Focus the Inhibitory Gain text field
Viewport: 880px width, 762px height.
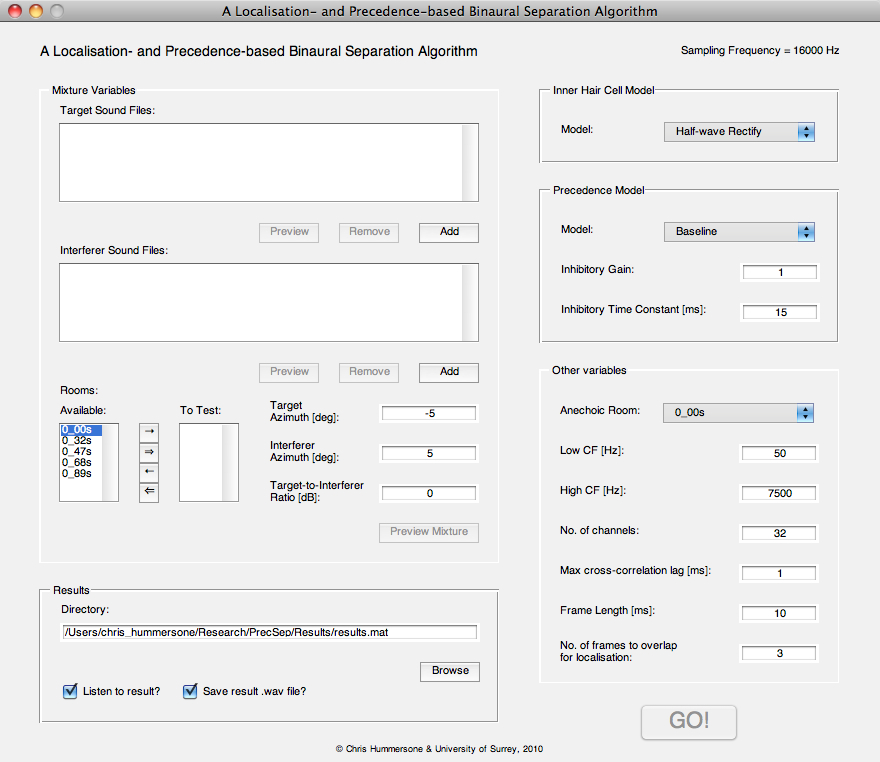coord(780,273)
